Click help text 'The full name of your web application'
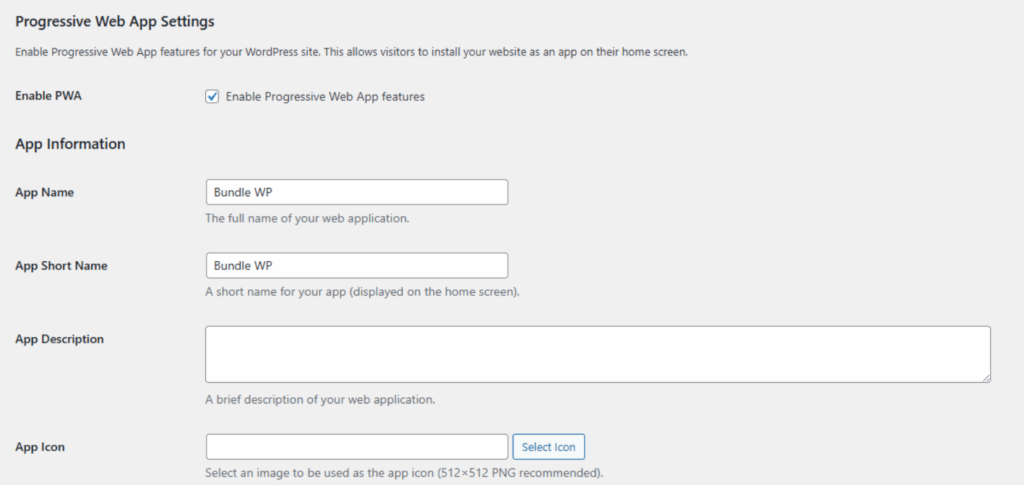This screenshot has height=485, width=1024. 307,218
